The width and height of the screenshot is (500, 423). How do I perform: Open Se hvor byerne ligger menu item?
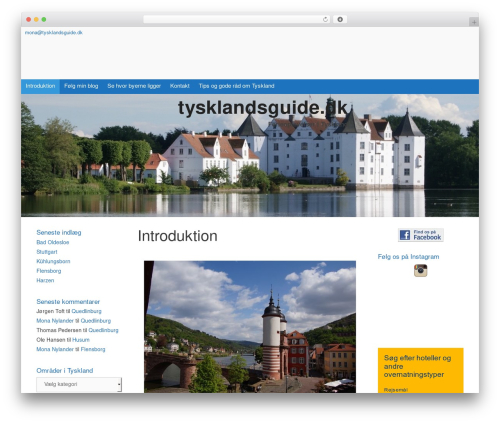point(134,86)
